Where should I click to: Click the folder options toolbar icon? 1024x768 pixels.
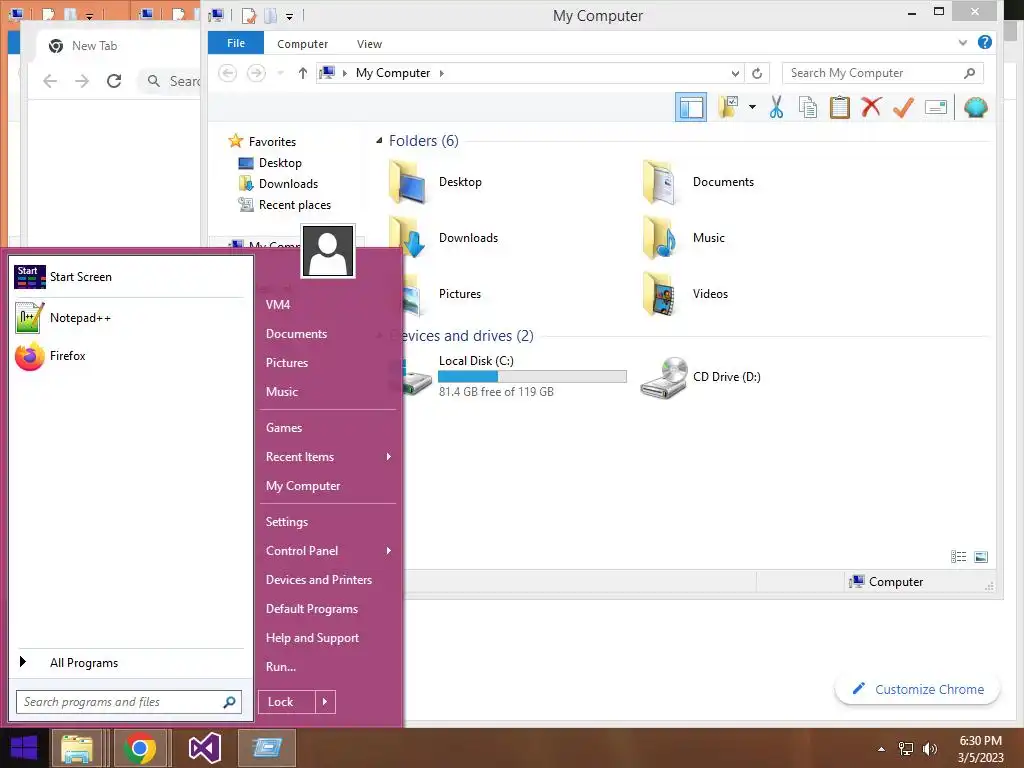pyautogui.click(x=728, y=107)
